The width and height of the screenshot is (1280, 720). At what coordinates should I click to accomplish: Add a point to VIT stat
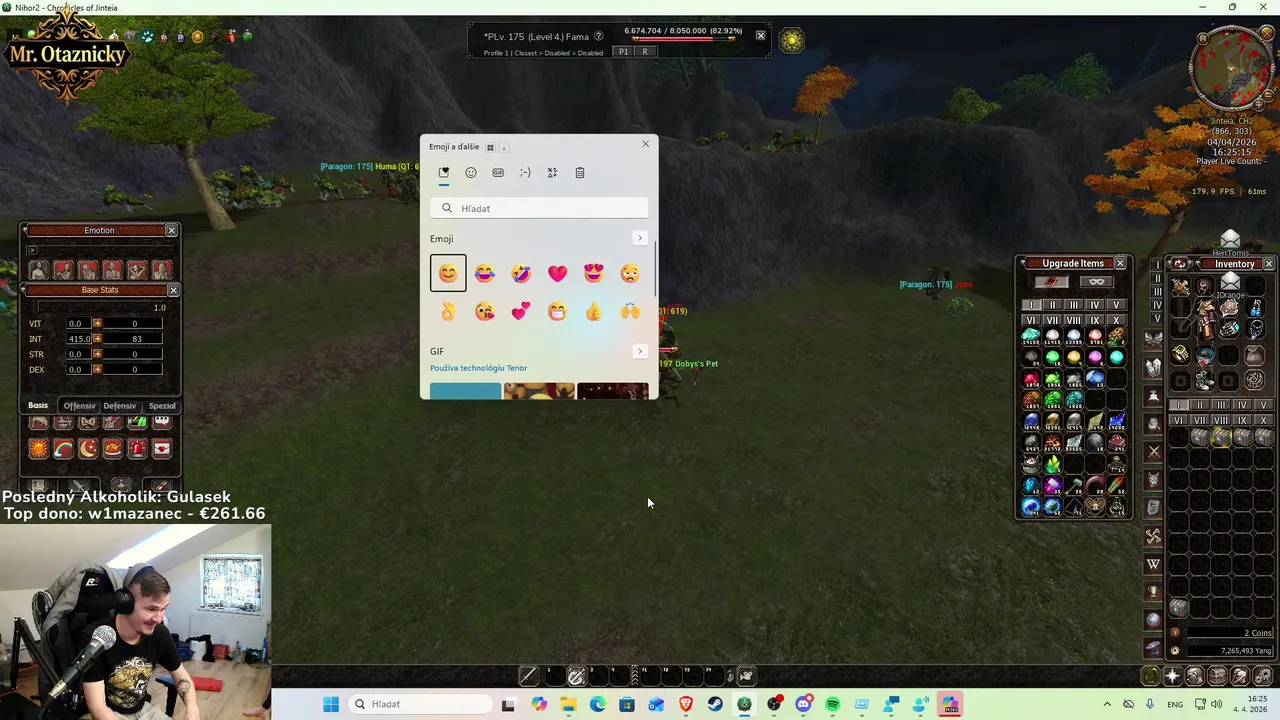click(97, 324)
